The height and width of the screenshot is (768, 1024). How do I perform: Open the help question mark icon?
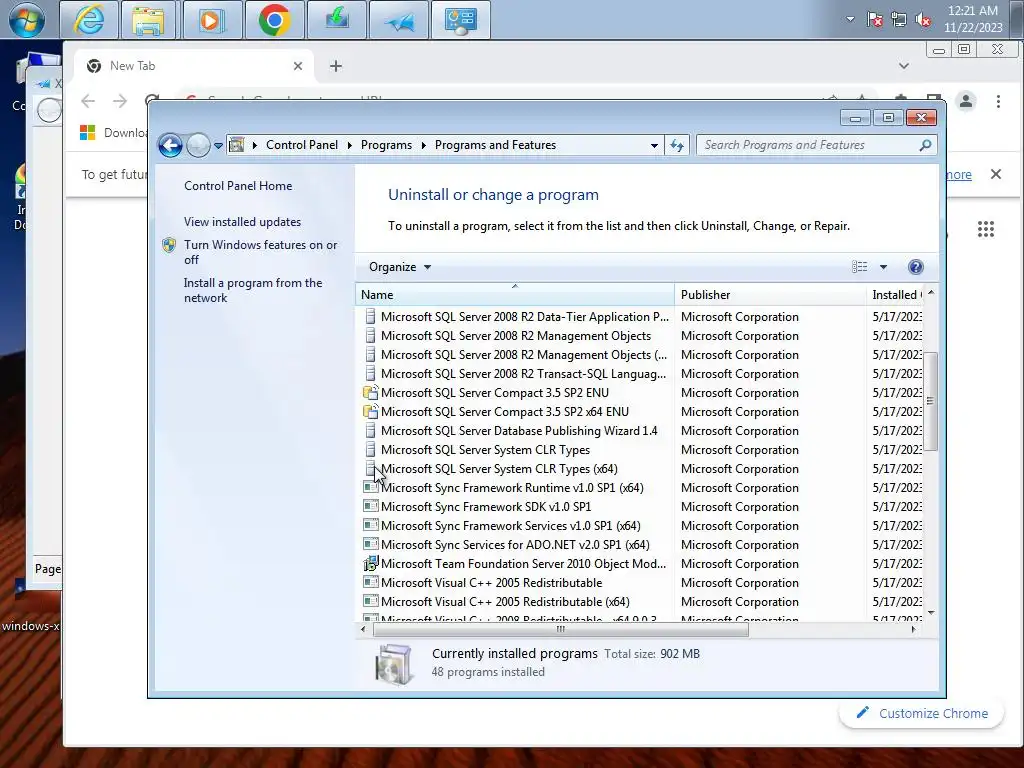coord(916,266)
